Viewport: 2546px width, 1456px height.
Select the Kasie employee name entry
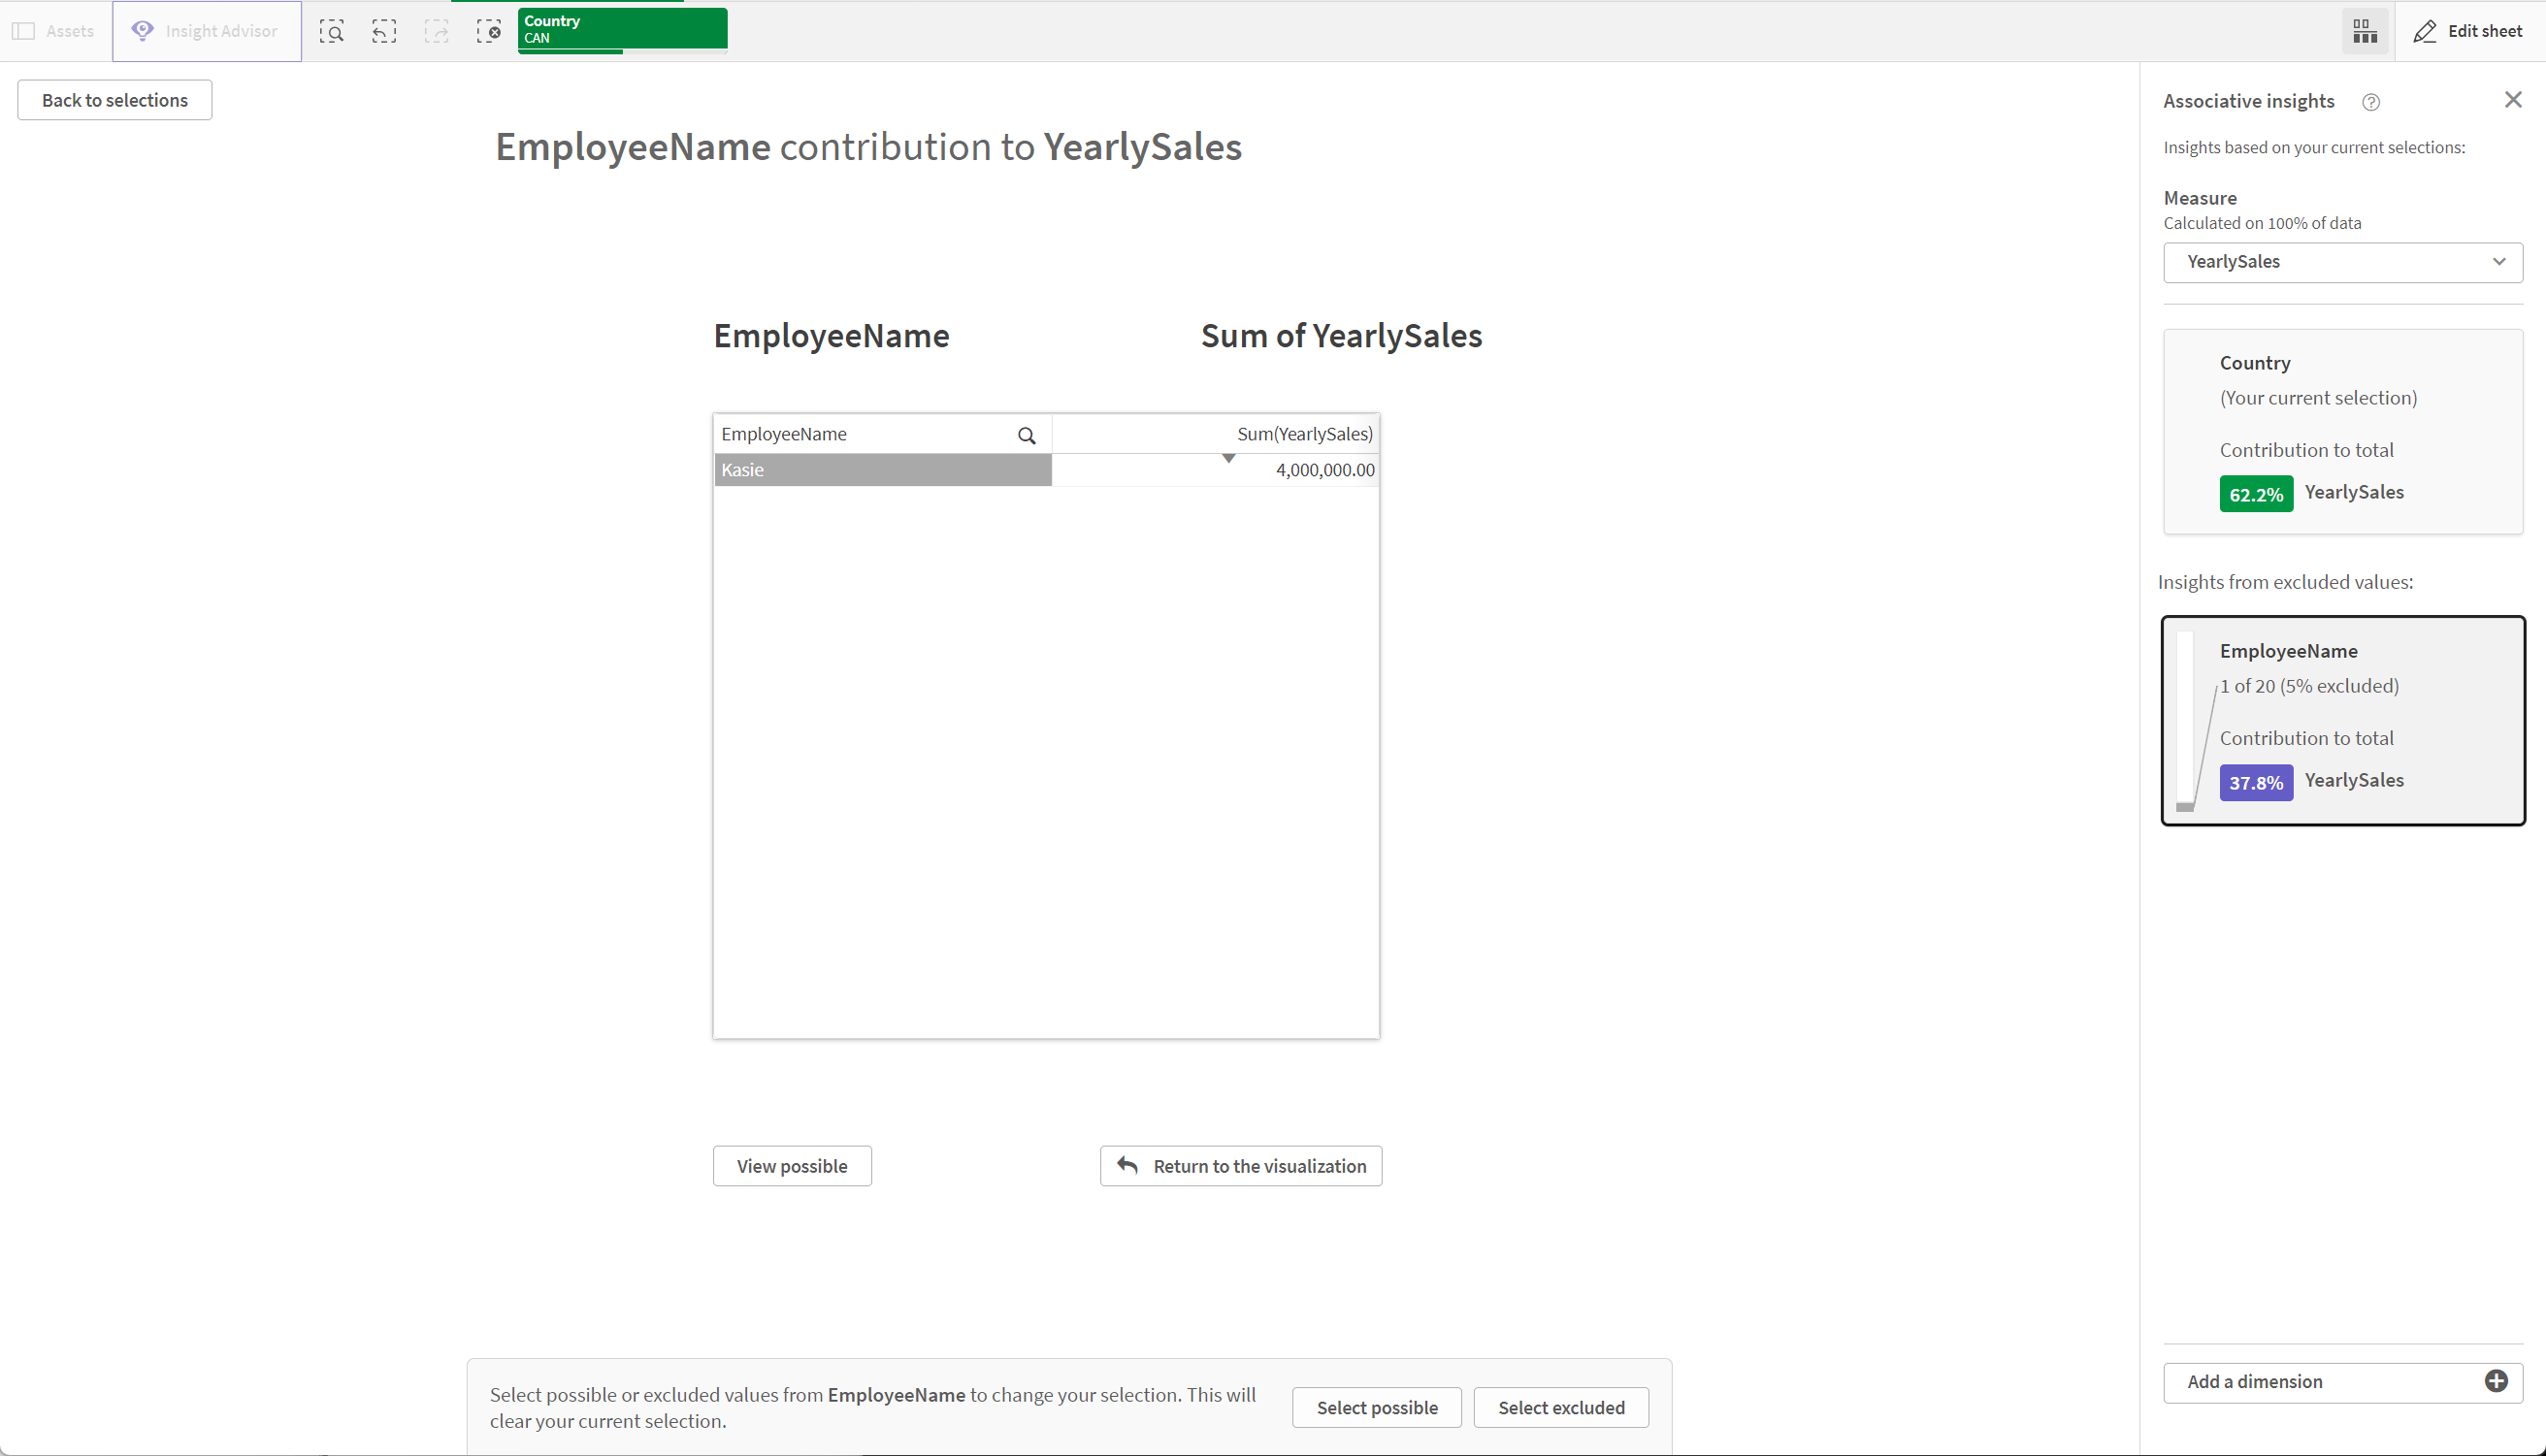(881, 469)
